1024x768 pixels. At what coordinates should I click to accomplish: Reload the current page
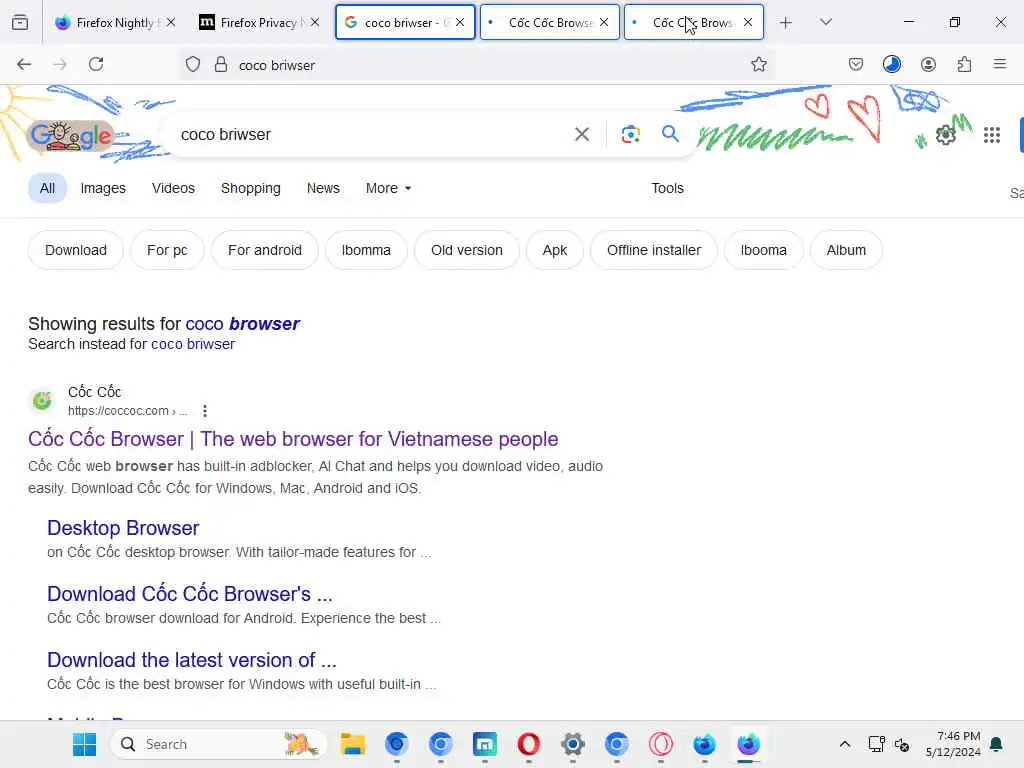pos(96,64)
